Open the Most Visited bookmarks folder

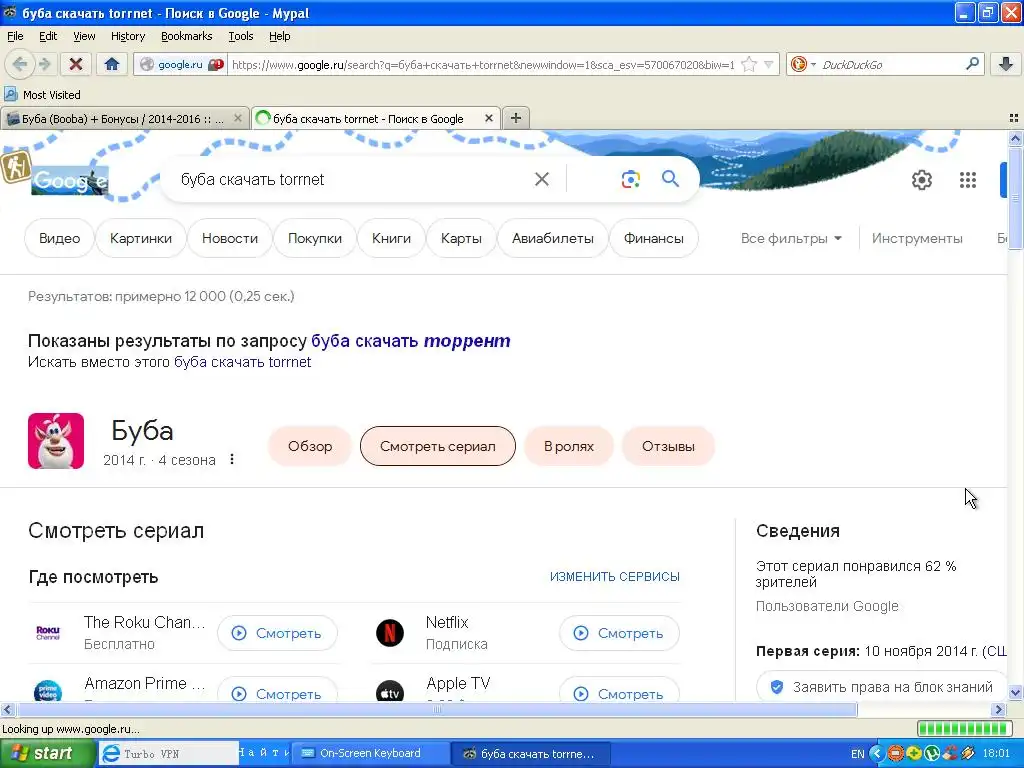pos(42,95)
